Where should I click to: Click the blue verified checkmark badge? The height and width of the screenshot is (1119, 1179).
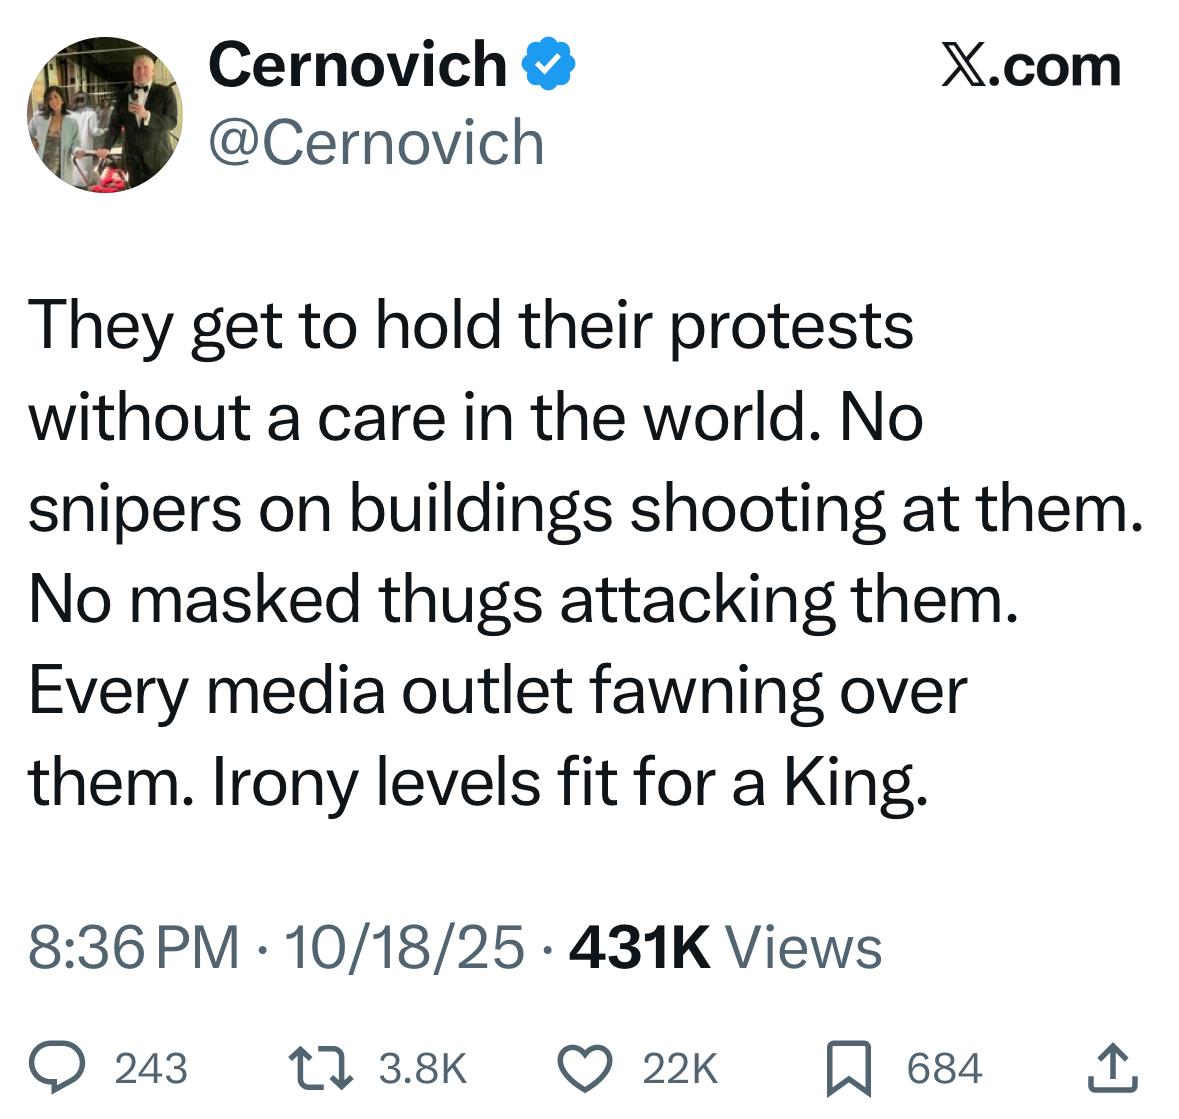[x=550, y=65]
